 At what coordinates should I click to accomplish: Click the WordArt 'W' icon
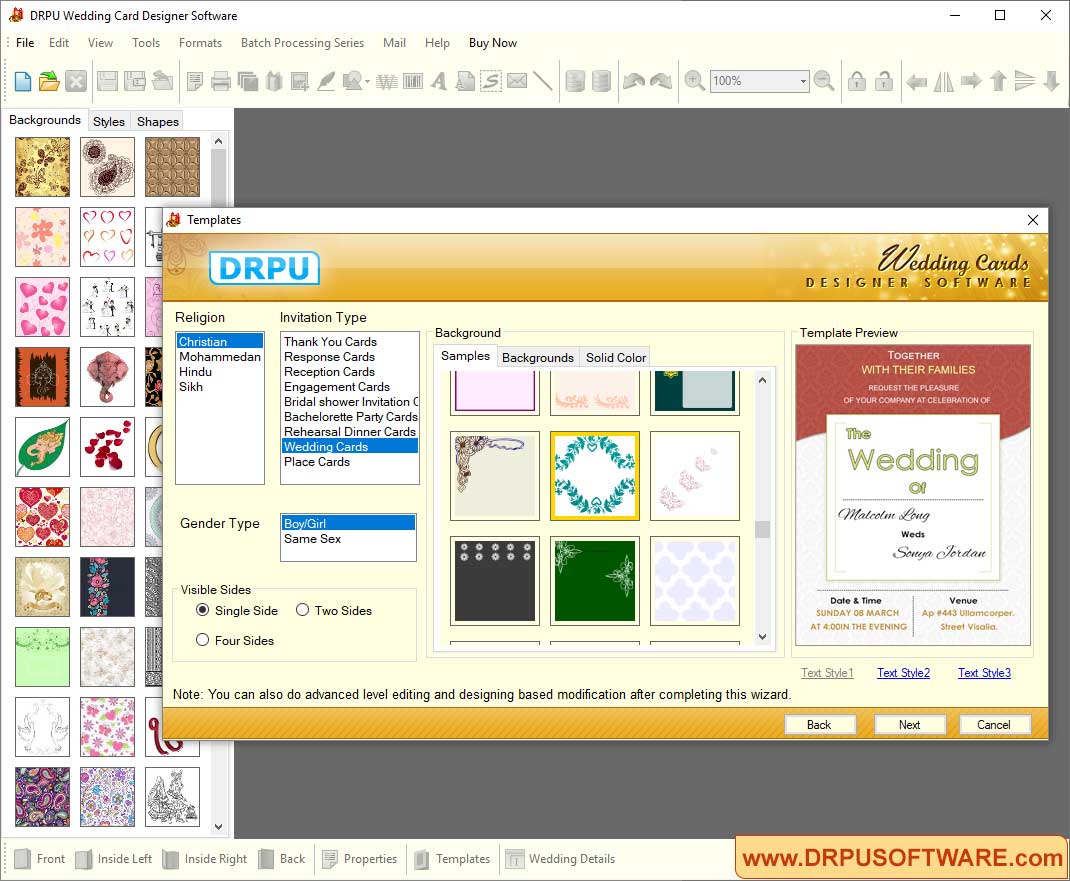[x=386, y=82]
